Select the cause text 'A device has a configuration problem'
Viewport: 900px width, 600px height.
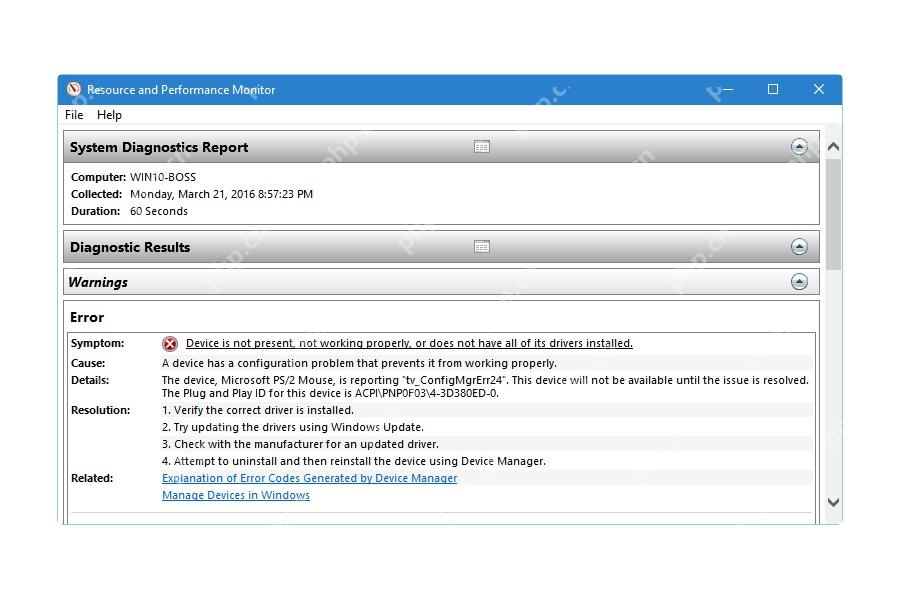(x=359, y=363)
